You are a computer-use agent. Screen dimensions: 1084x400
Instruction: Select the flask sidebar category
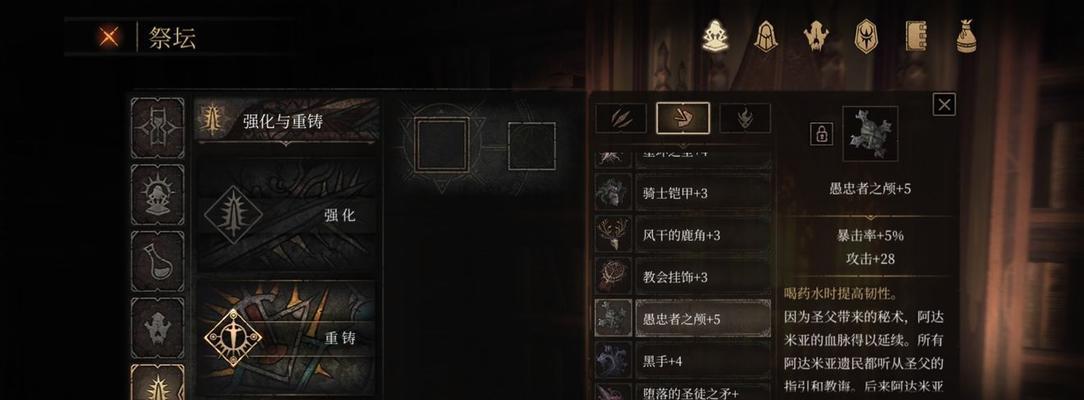click(158, 261)
